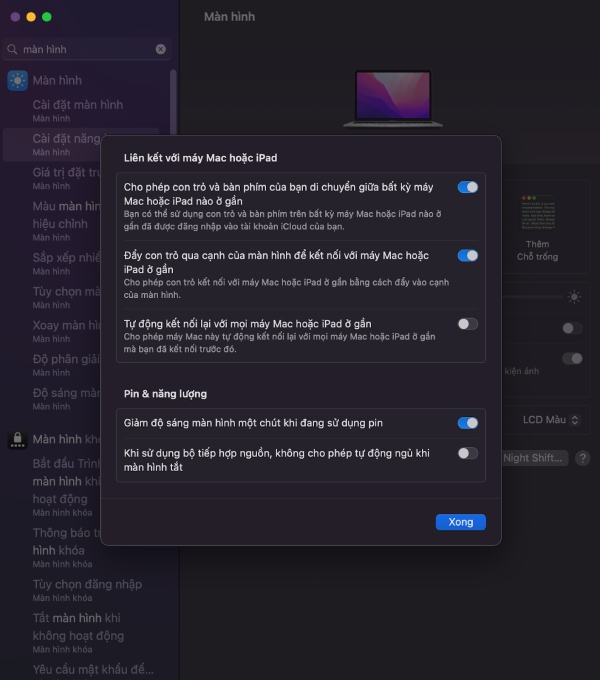Disable cursor and keyboard sharing between Macs toggle
This screenshot has width=600, height=680.
point(468,187)
